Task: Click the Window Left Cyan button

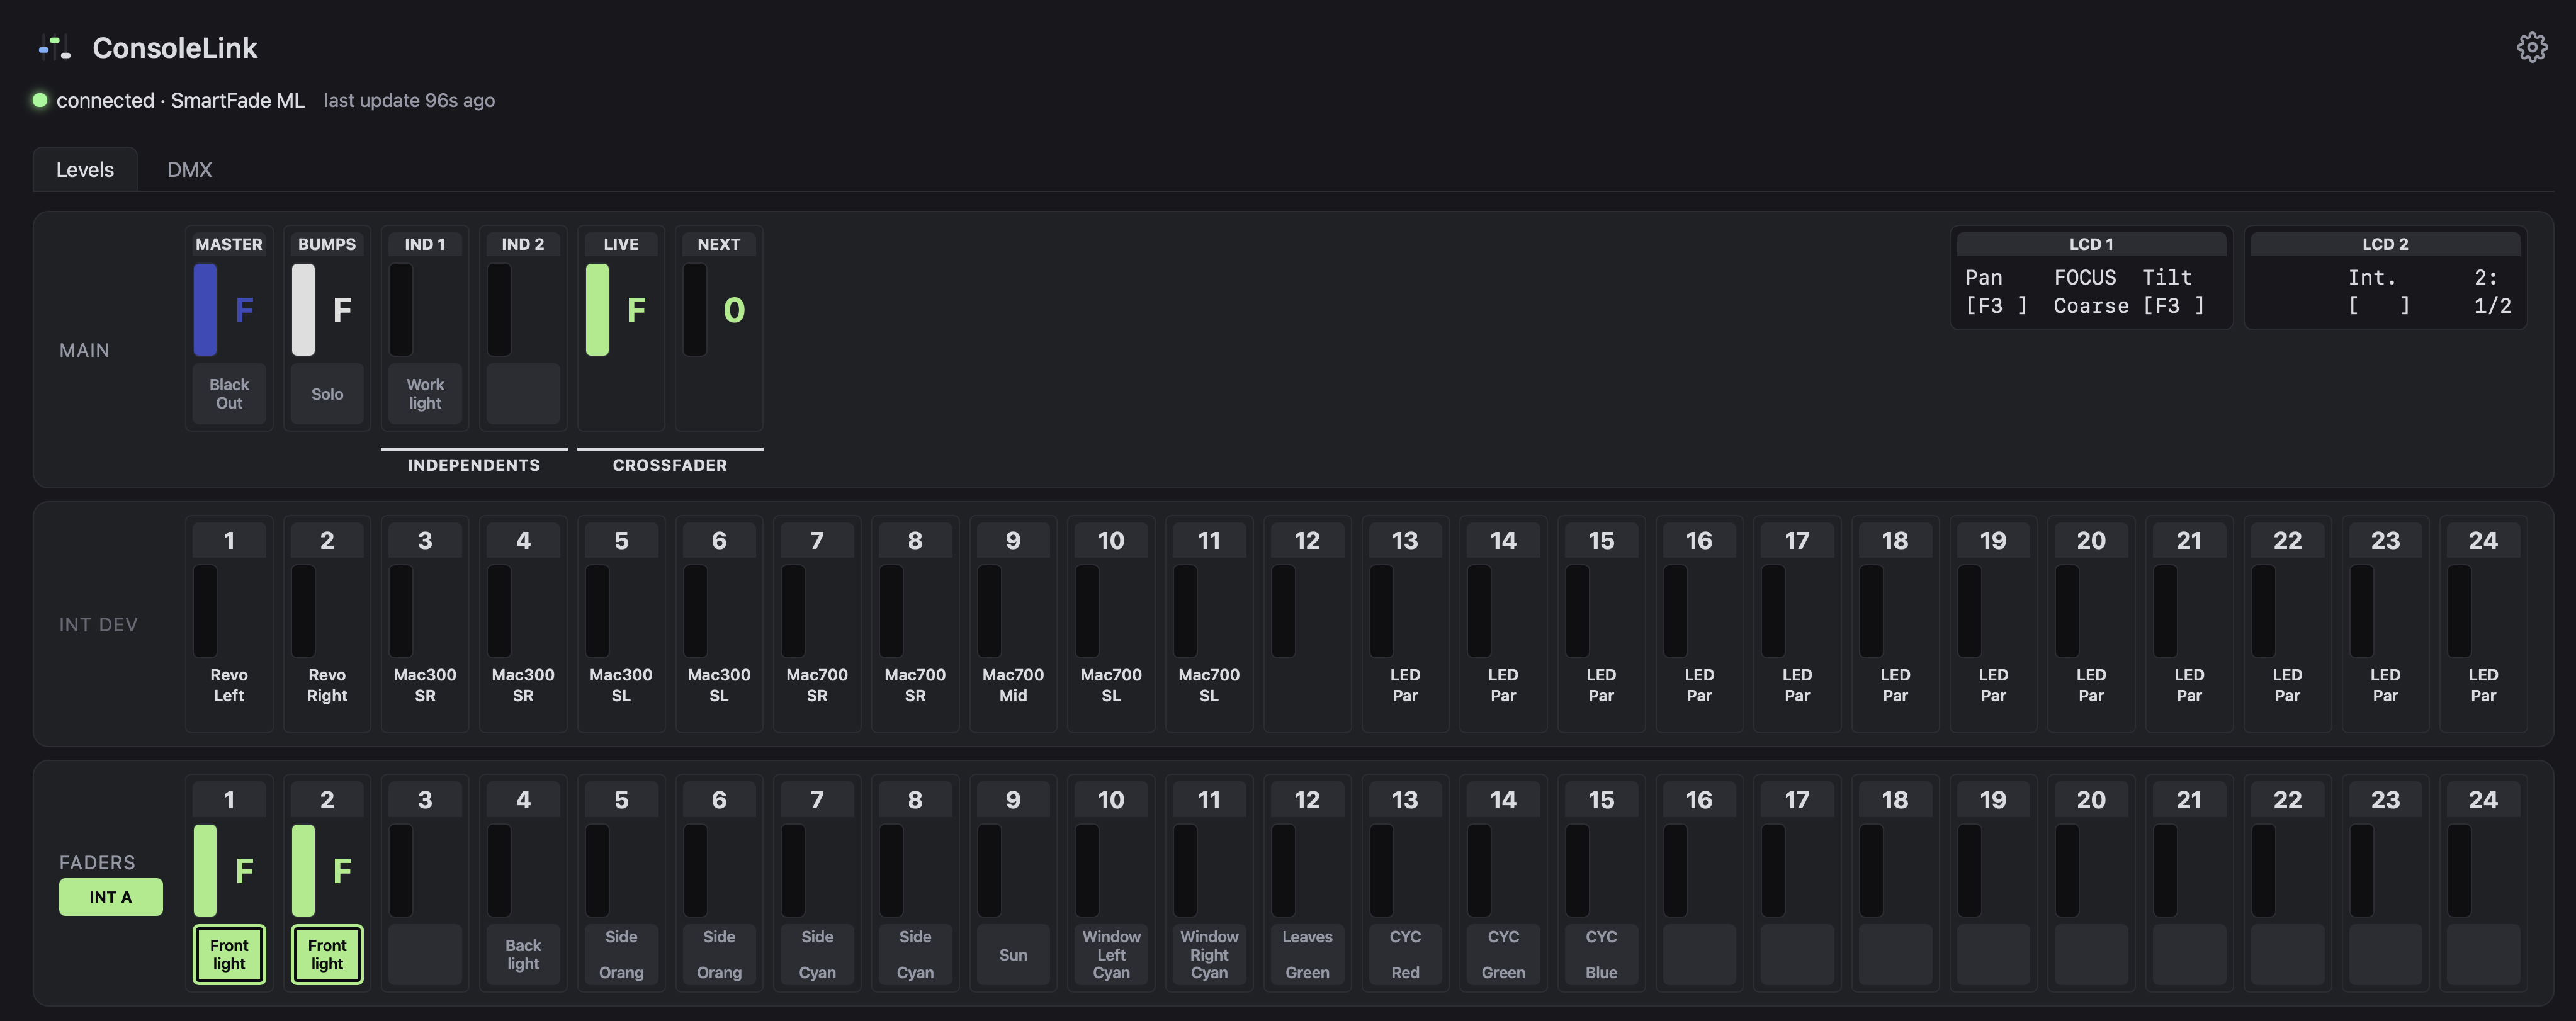Action: pos(1111,954)
